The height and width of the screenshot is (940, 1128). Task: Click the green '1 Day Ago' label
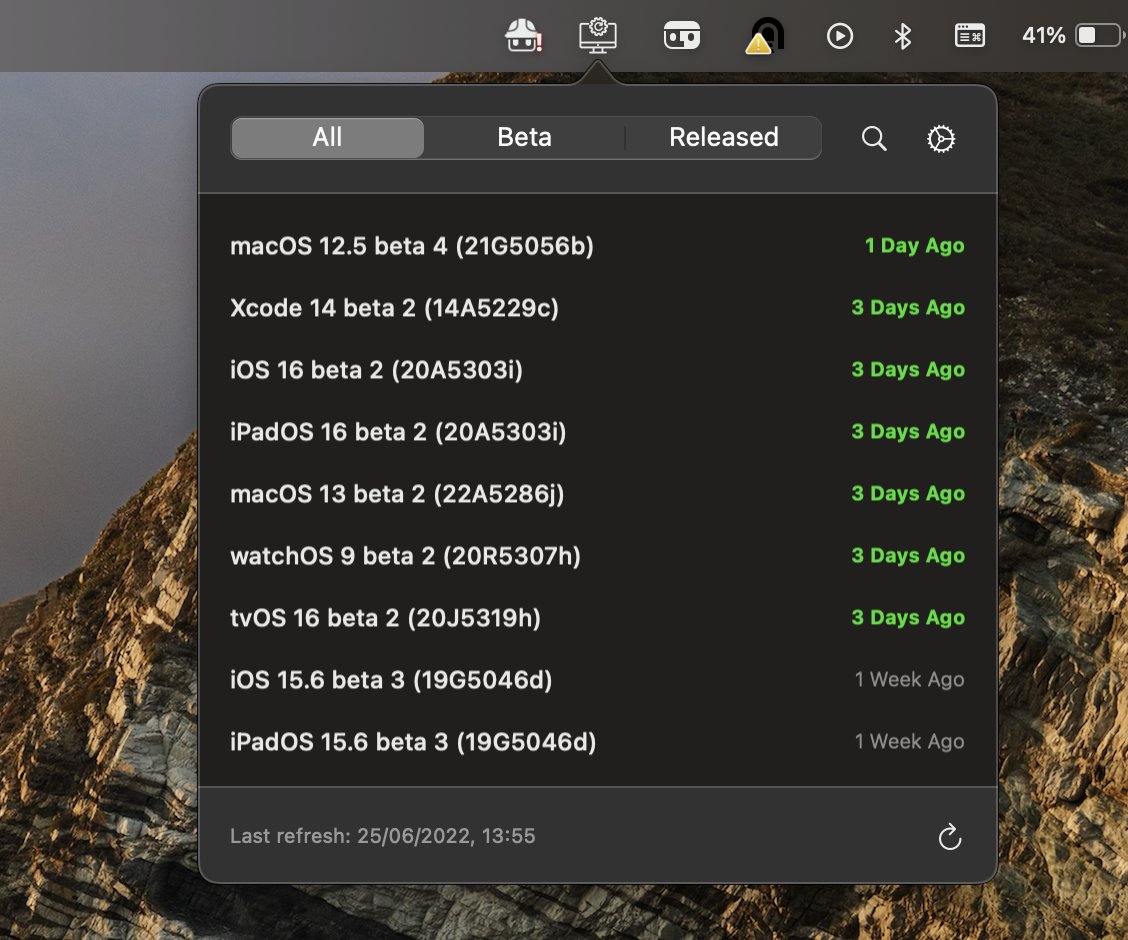914,246
